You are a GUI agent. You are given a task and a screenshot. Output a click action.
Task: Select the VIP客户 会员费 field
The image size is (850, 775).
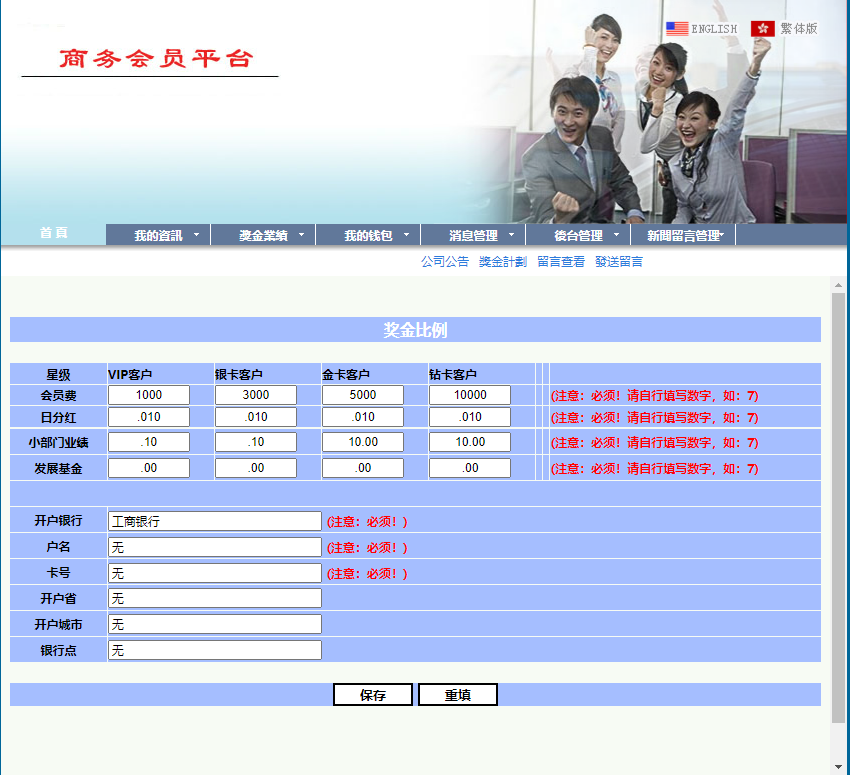coord(149,395)
